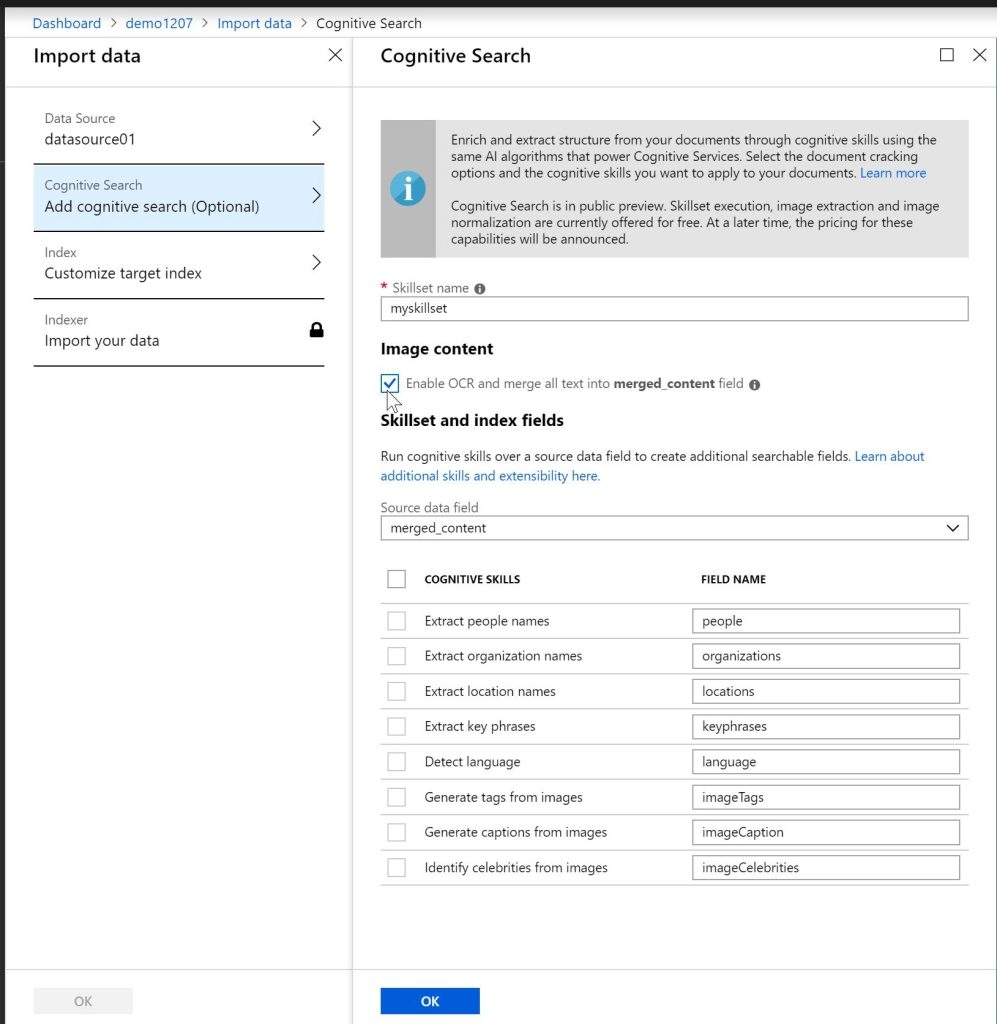Expand the Data Source datasource01 step

click(x=179, y=129)
